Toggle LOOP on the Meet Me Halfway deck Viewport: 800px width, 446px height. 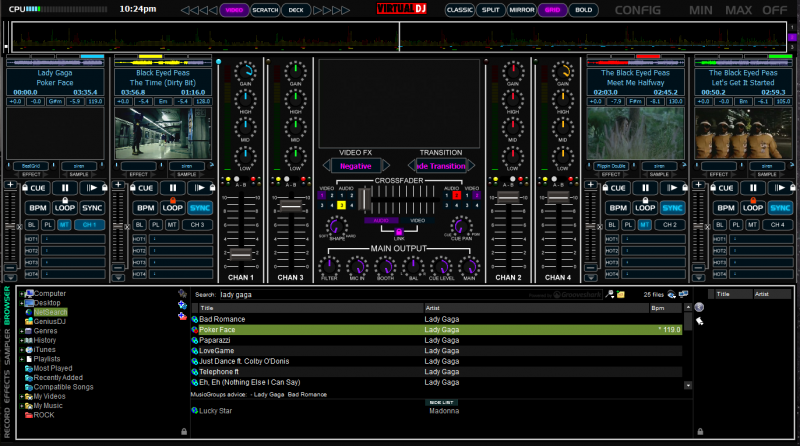[645, 208]
